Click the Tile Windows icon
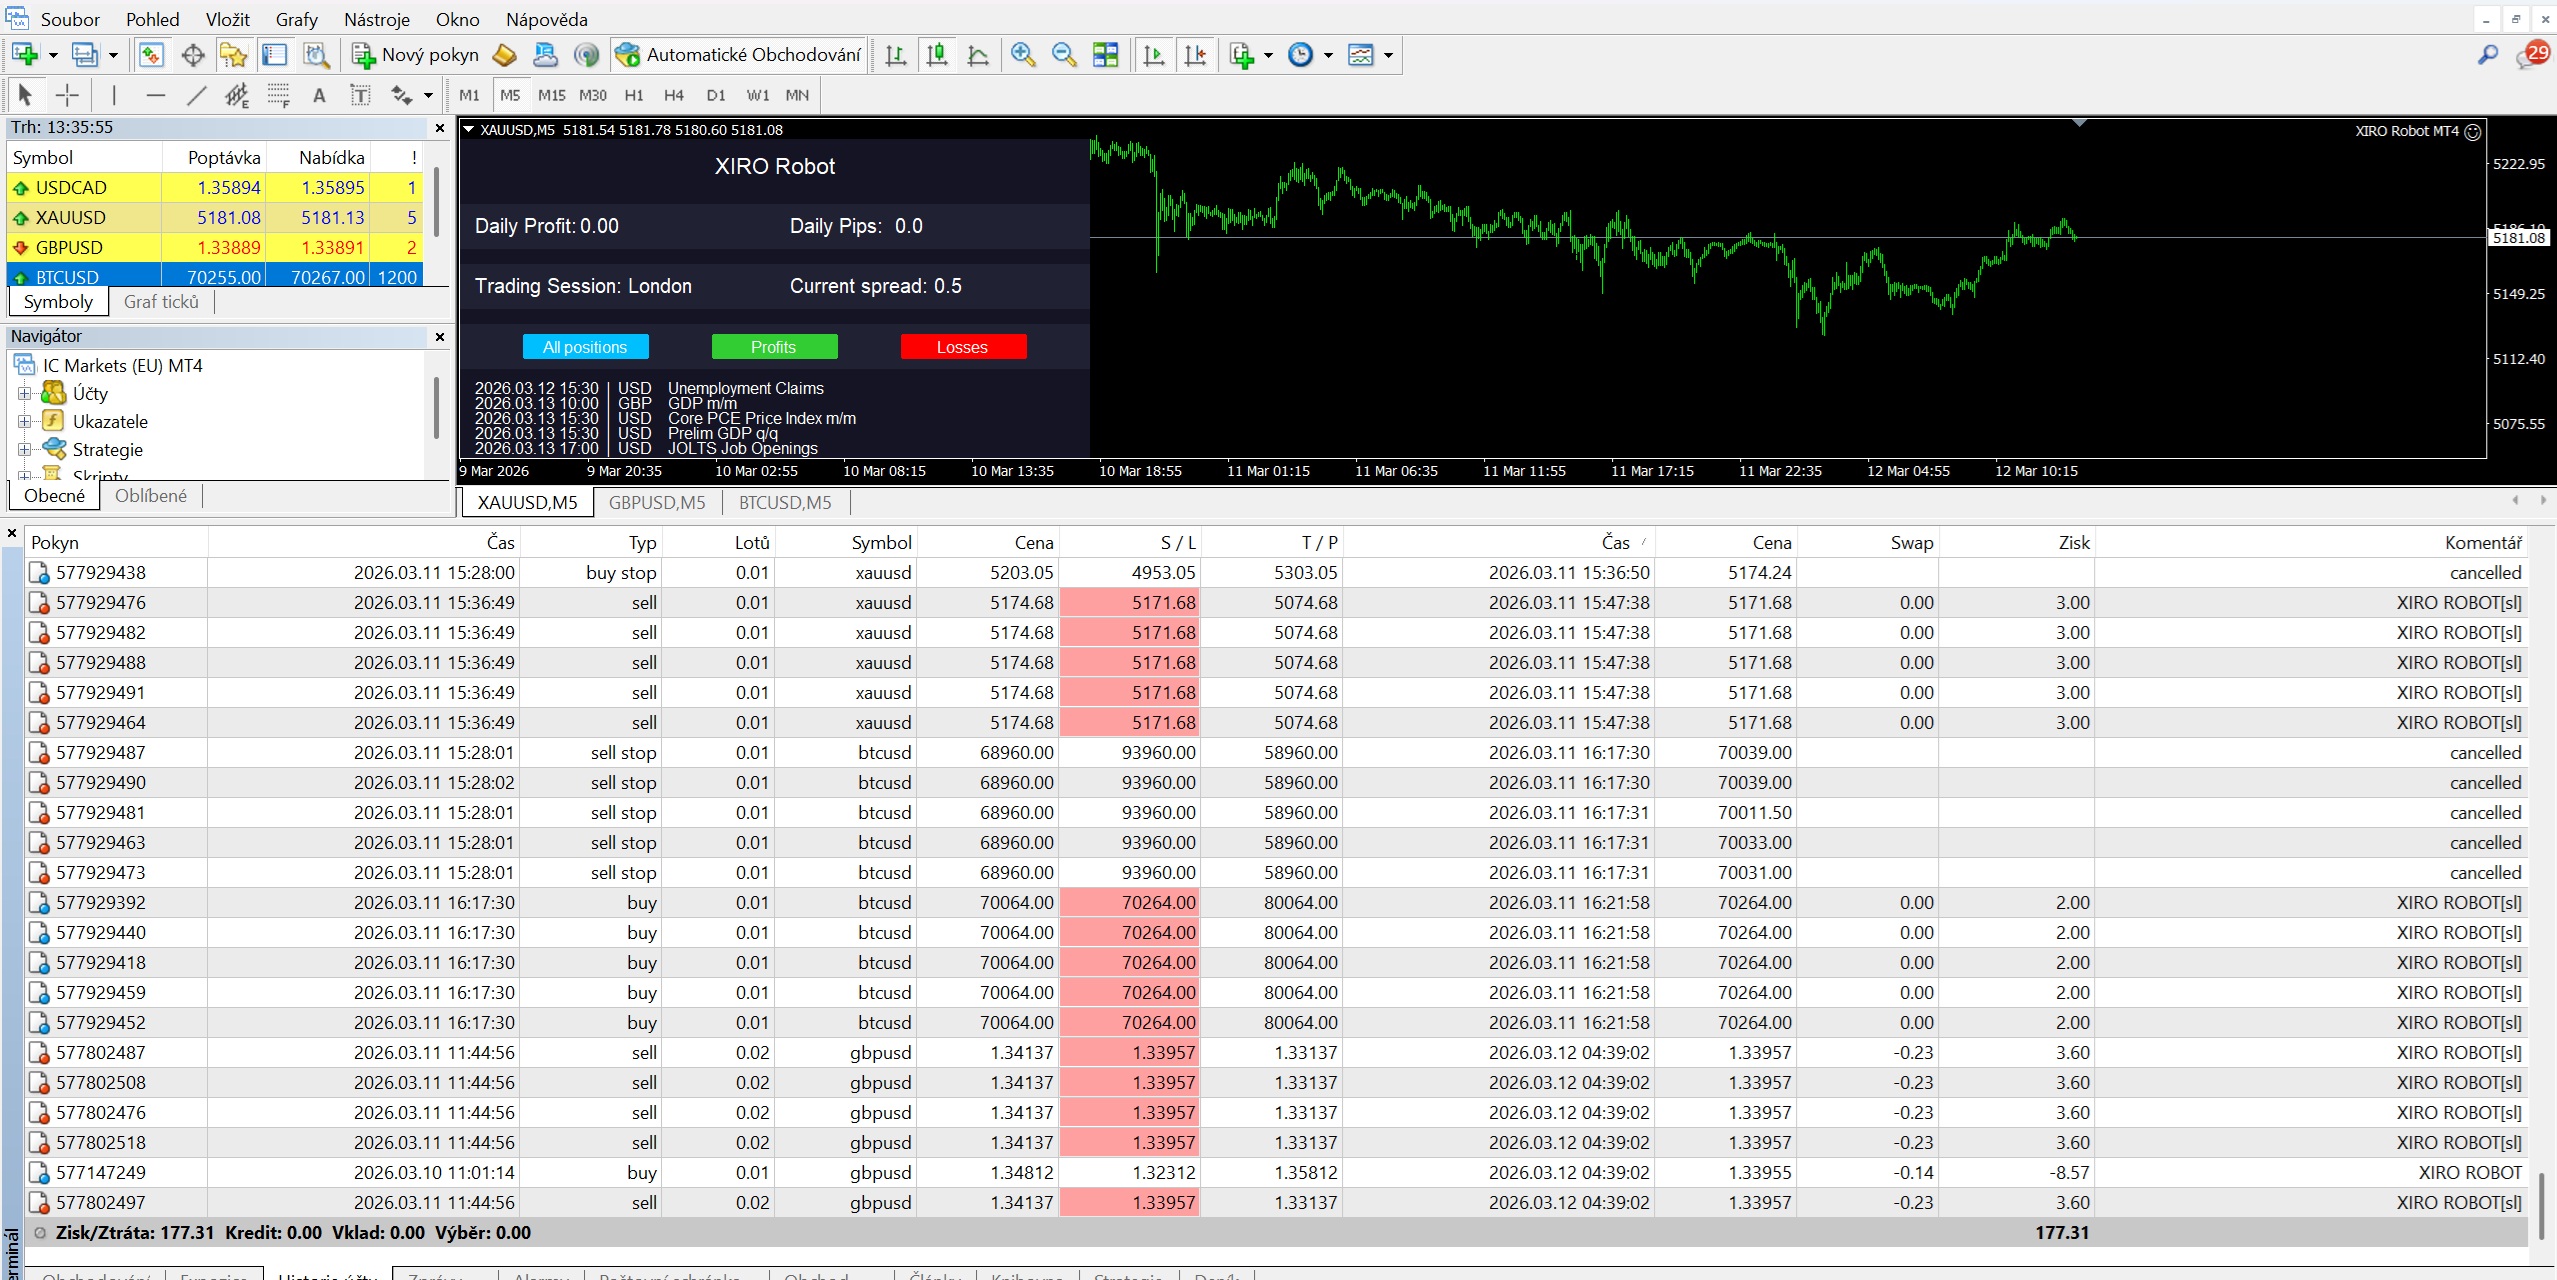 (1105, 55)
